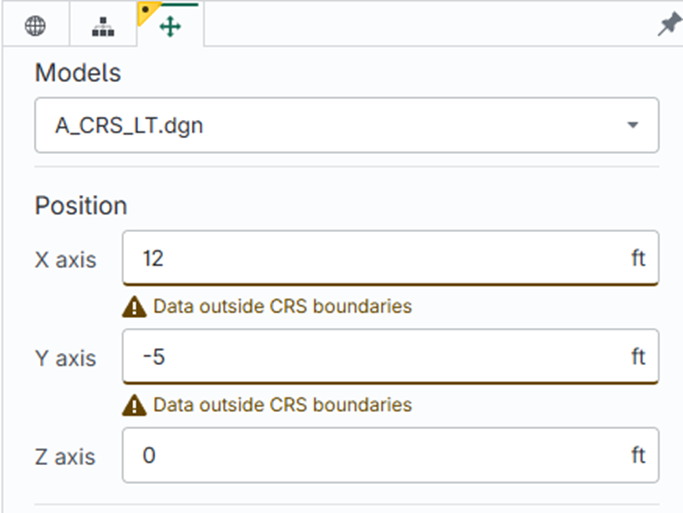Select the move position tab icon
Viewport: 683px width, 513px height.
pos(171,27)
